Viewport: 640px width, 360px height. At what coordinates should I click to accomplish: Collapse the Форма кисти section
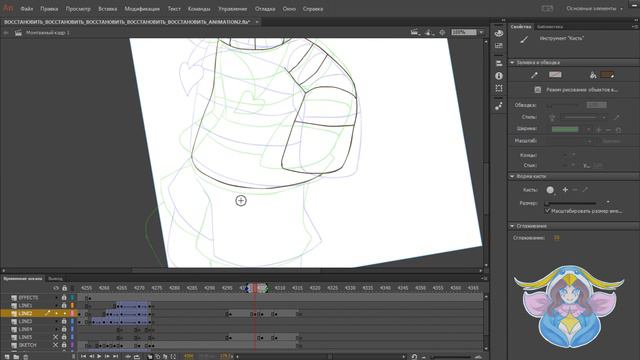(x=512, y=176)
